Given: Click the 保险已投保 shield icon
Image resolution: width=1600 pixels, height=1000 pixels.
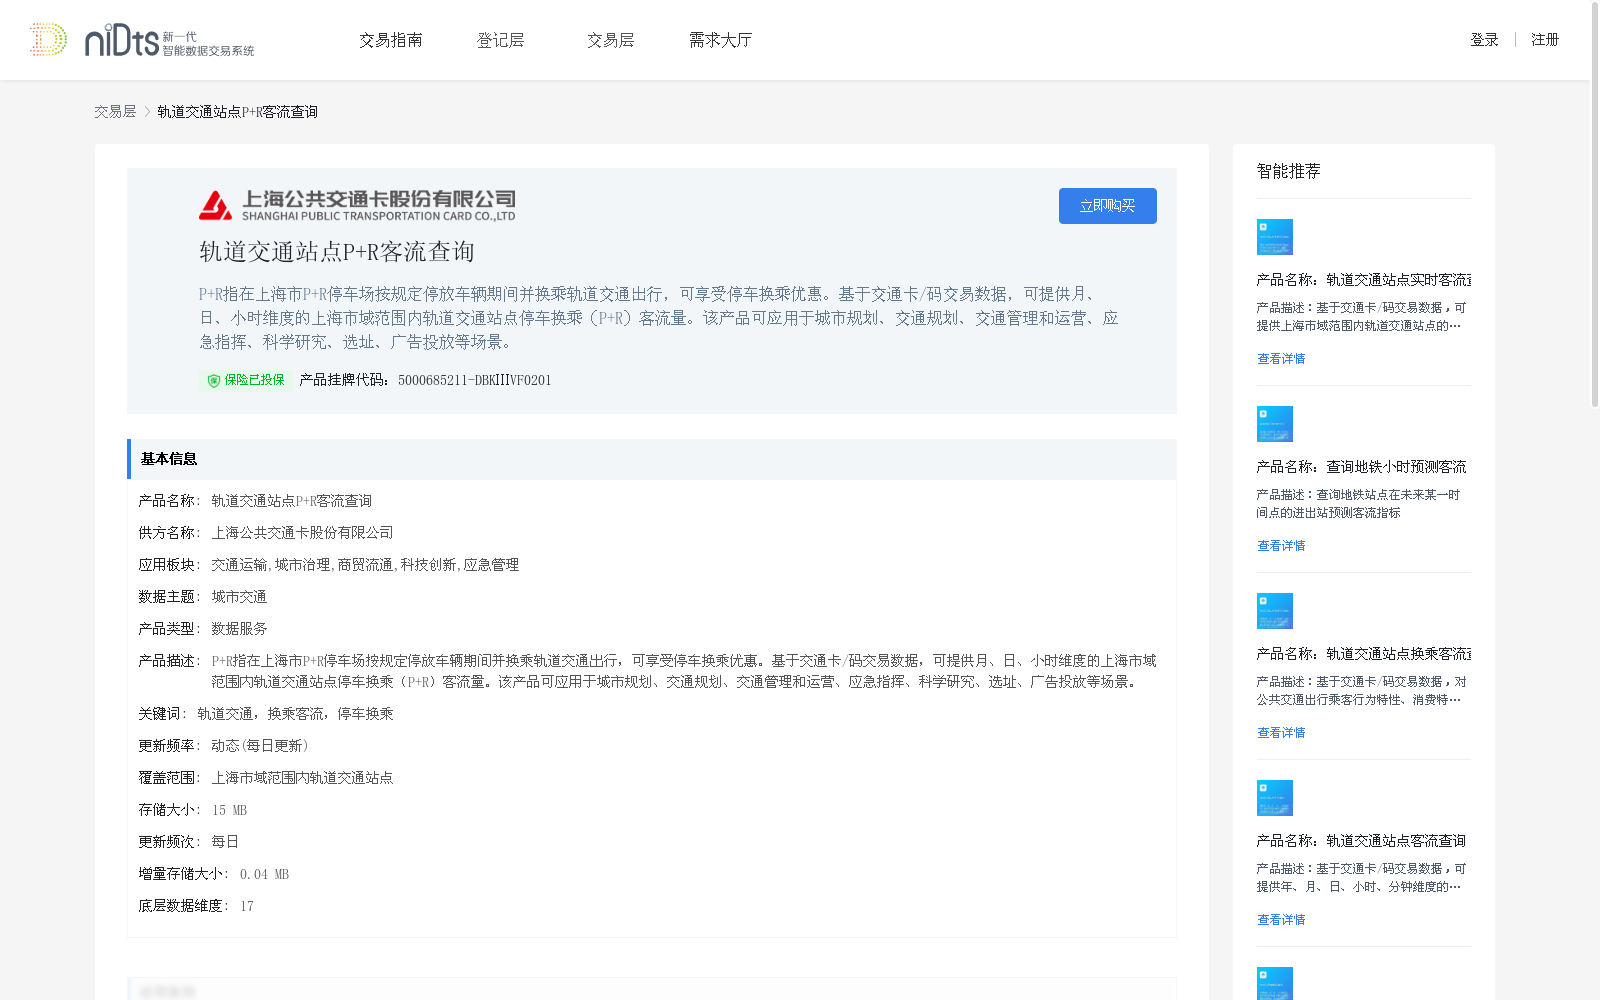Looking at the screenshot, I should point(213,381).
